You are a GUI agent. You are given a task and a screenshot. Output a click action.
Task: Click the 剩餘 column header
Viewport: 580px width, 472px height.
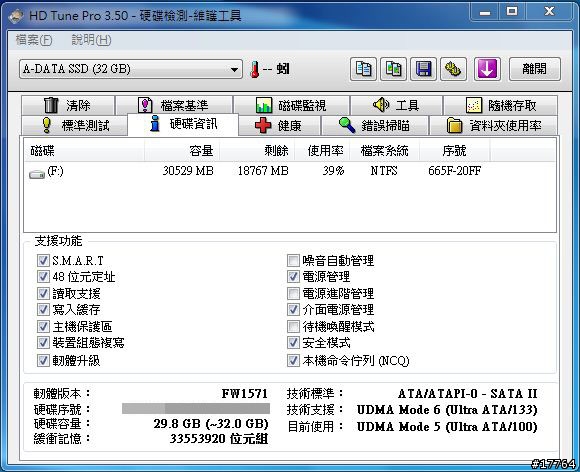pyautogui.click(x=257, y=151)
